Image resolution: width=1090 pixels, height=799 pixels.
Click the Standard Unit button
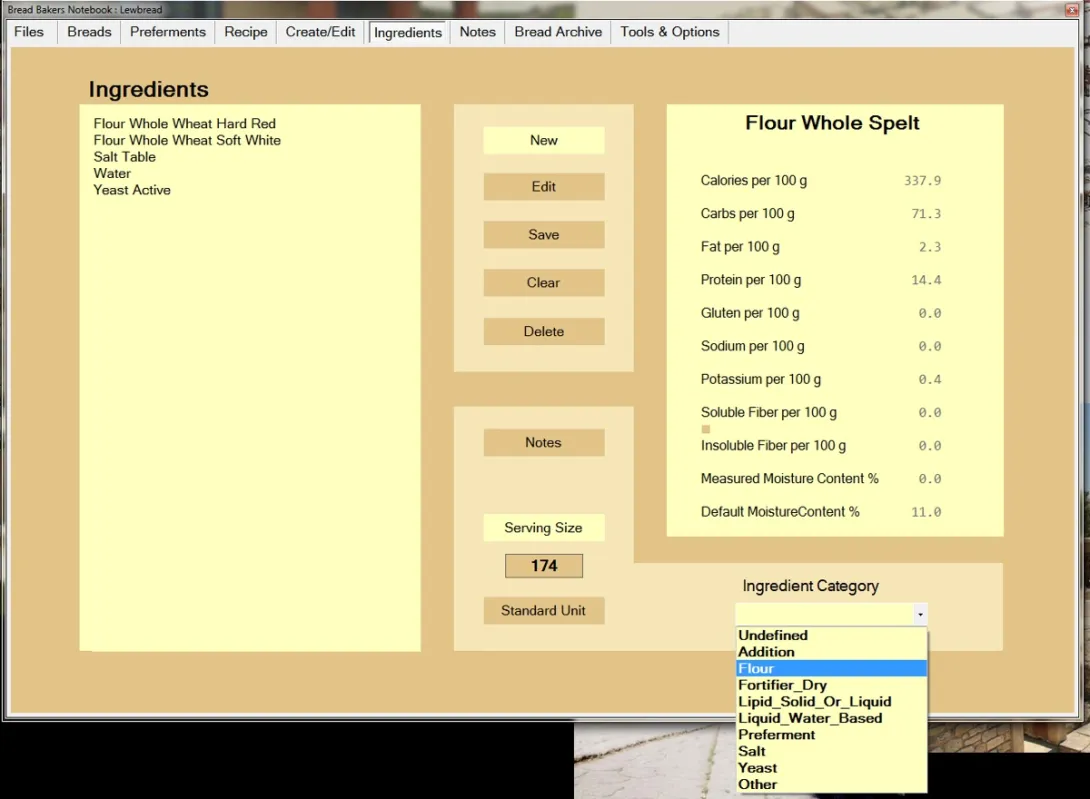544,611
